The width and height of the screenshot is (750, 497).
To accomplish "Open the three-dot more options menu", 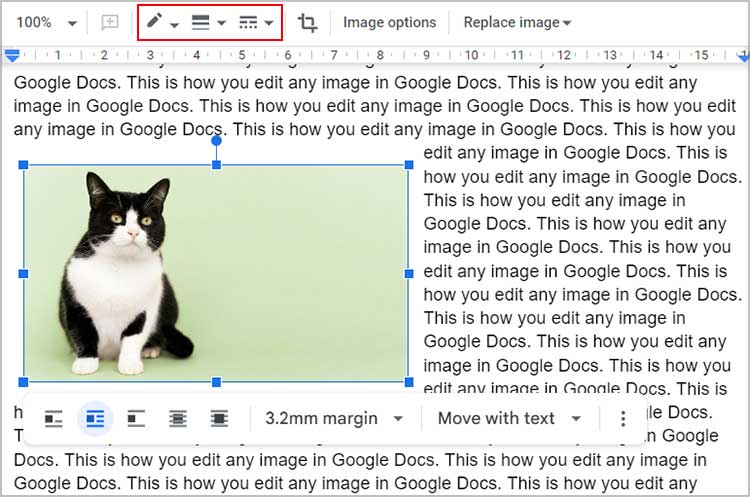I will (623, 419).
